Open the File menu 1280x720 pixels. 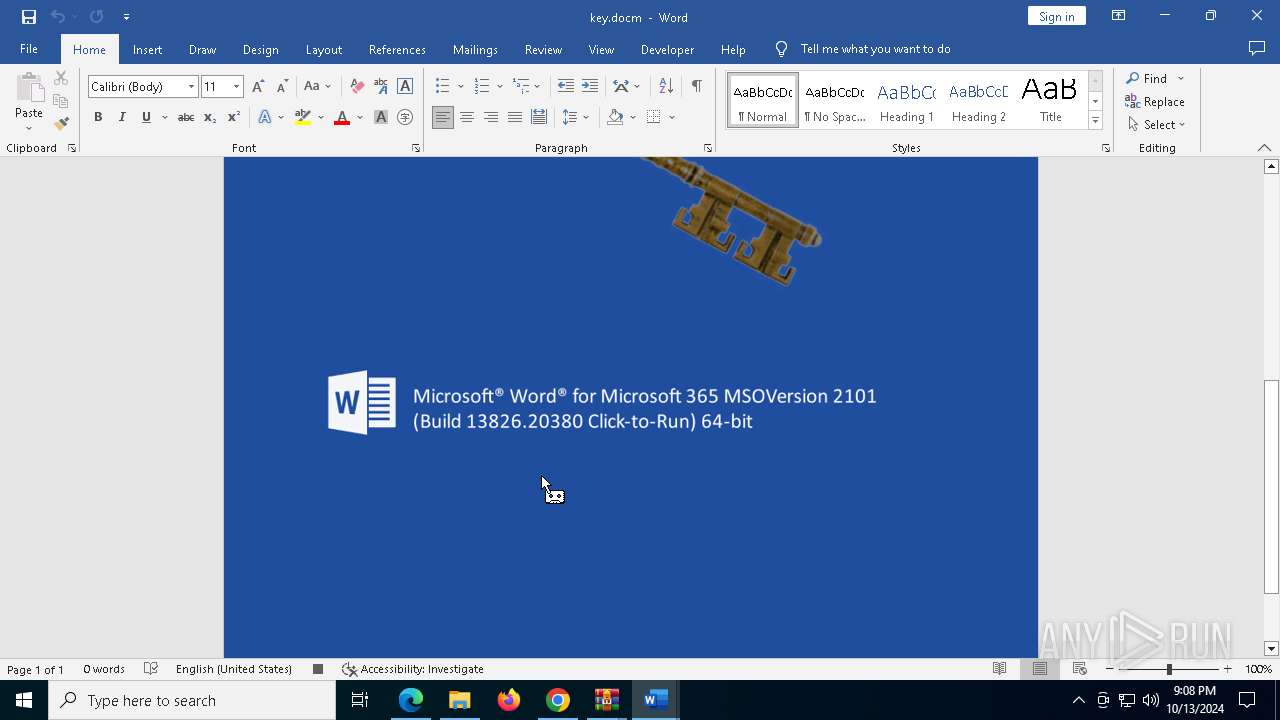[29, 49]
